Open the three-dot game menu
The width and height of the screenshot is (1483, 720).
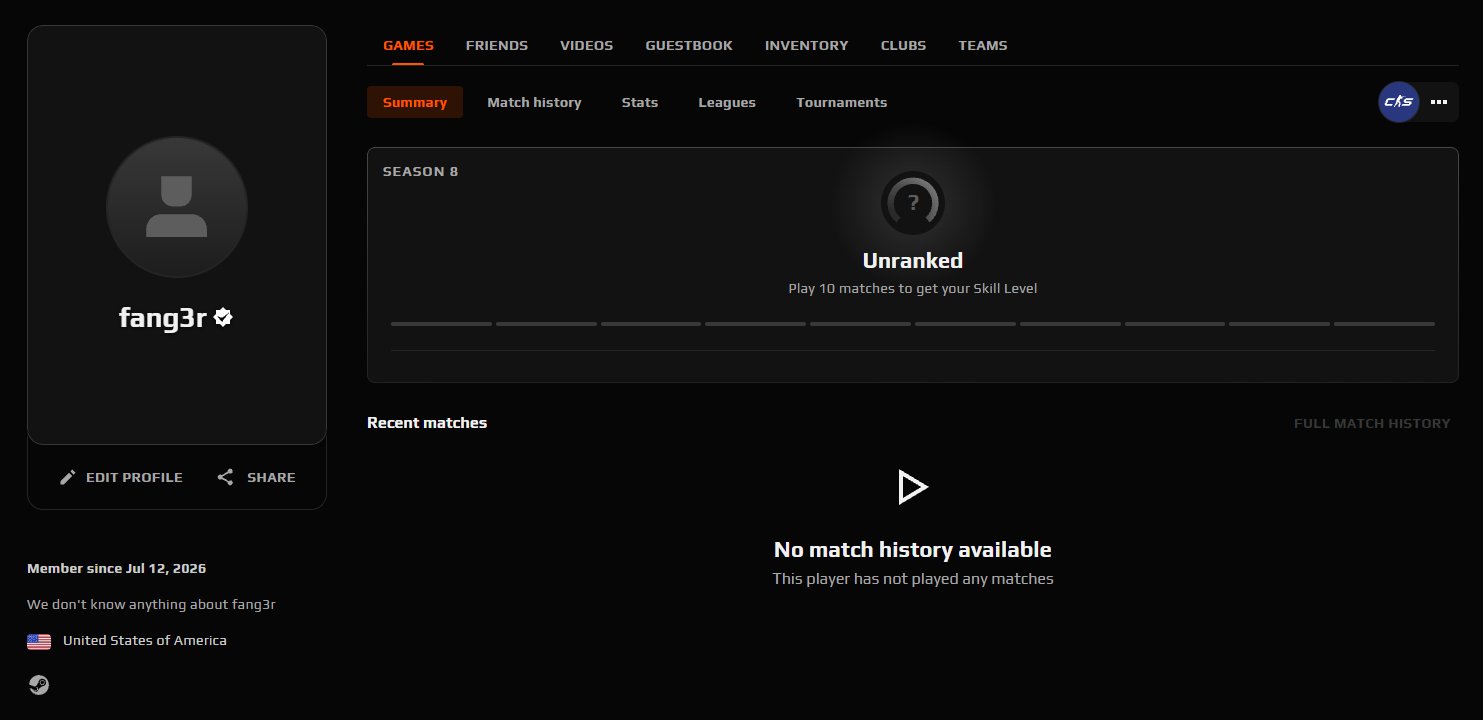(1439, 102)
